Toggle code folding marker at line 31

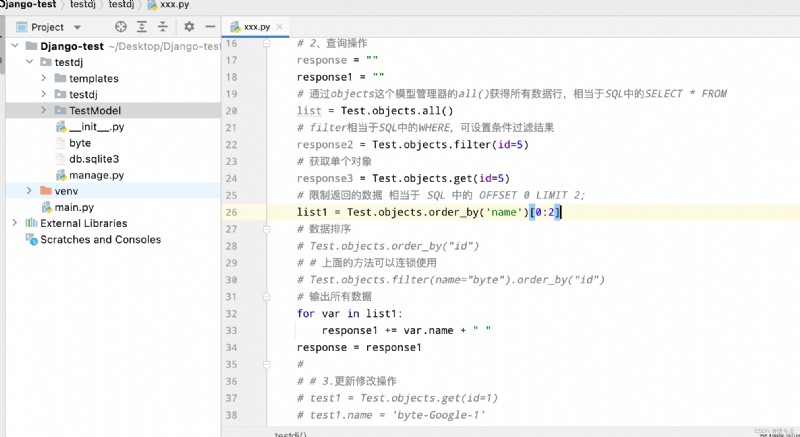266,297
